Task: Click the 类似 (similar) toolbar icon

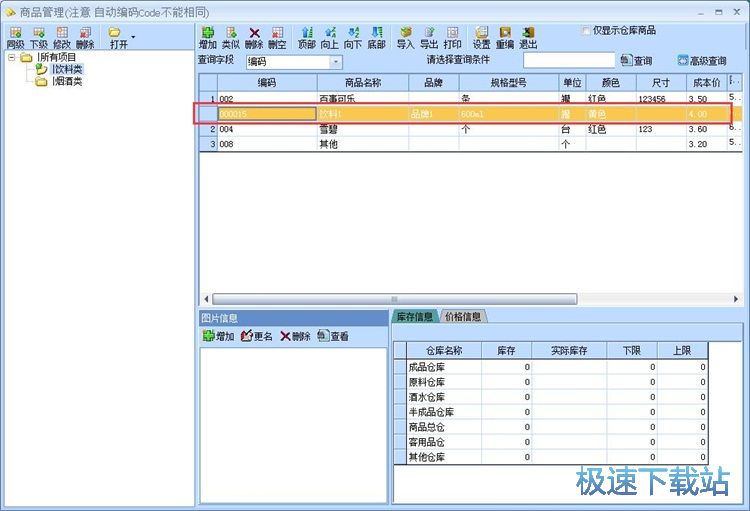Action: pos(231,38)
